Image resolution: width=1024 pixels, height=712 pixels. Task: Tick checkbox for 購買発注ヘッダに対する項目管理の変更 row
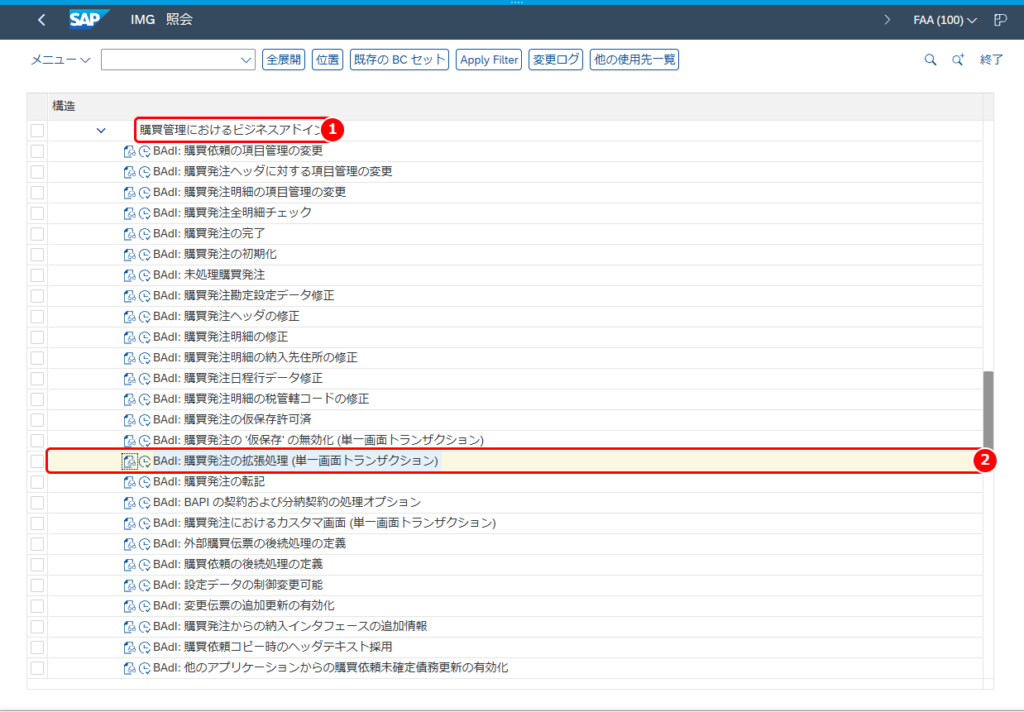tap(37, 172)
